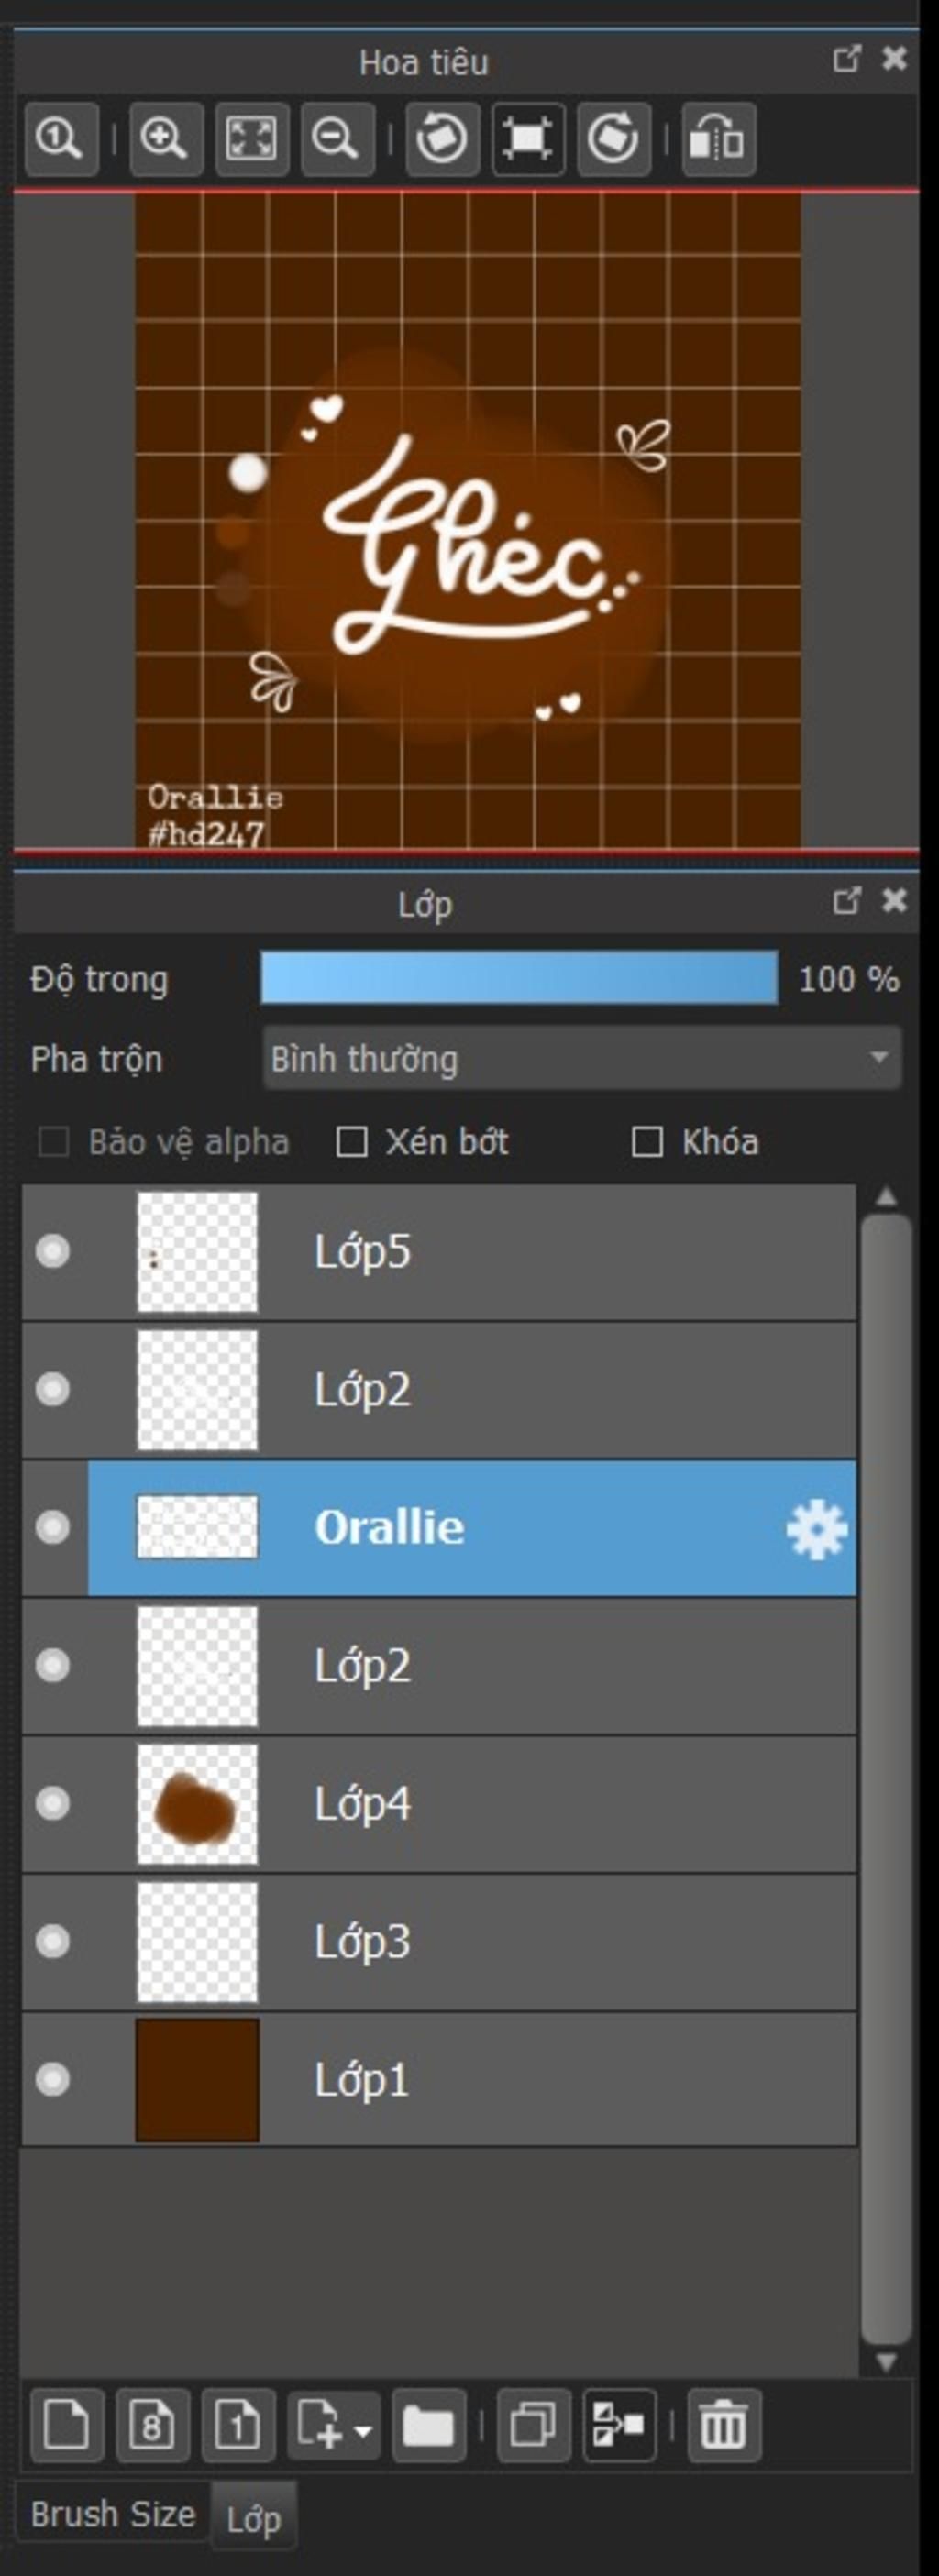Switch to the Brush Size tab
The image size is (939, 2576).
(x=113, y=2513)
